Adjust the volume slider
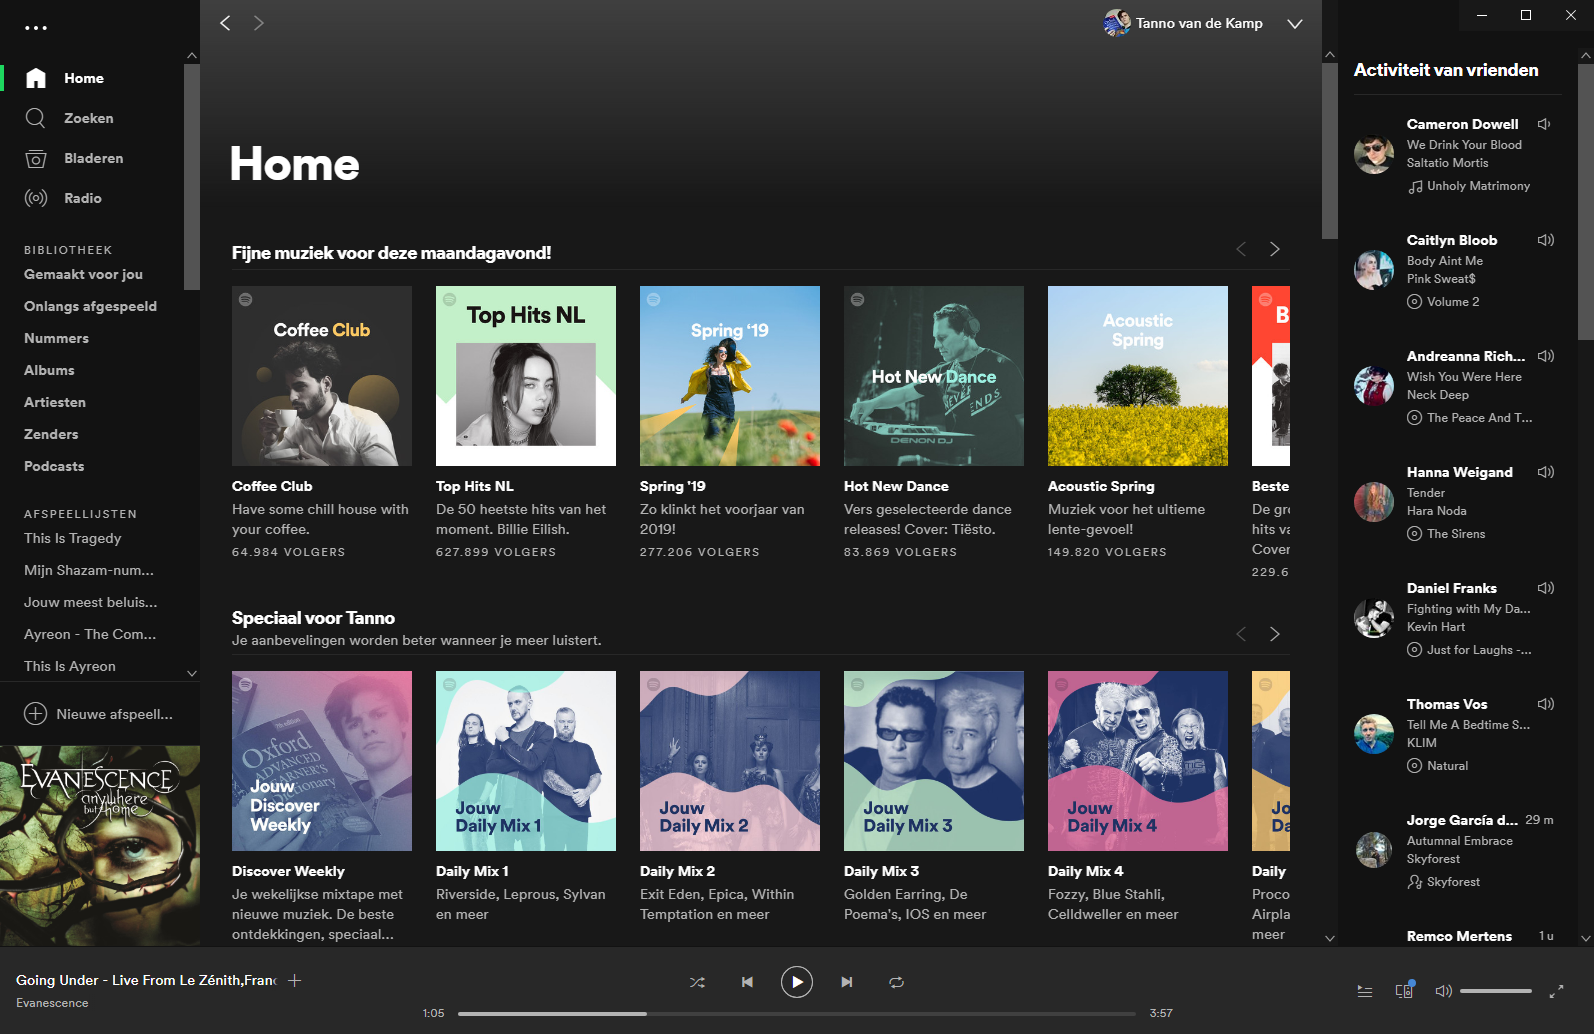This screenshot has width=1594, height=1034. pyautogui.click(x=1496, y=991)
